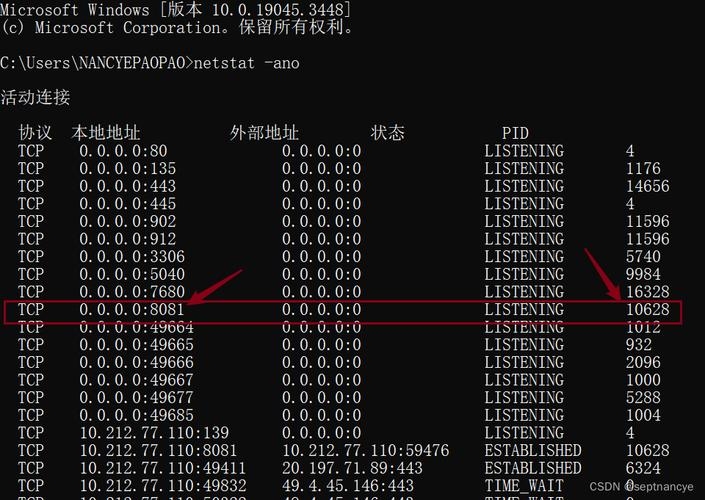Viewport: 705px width, 500px height.
Task: Click the PID column header
Action: (515, 133)
